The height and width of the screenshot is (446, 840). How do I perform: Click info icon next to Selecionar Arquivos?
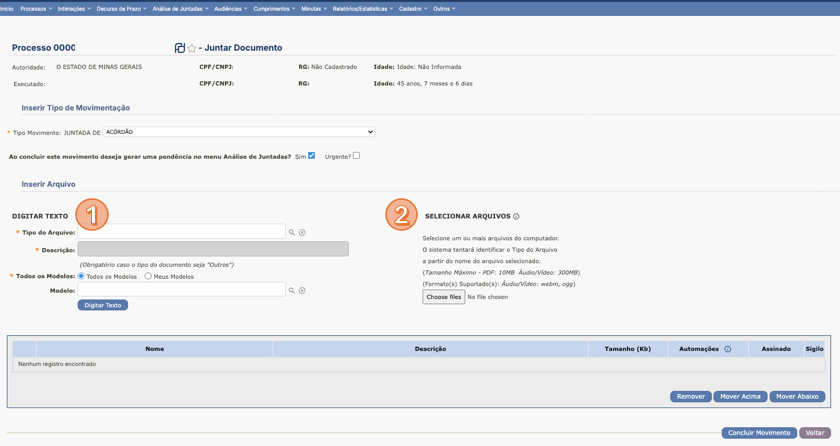pyautogui.click(x=516, y=216)
